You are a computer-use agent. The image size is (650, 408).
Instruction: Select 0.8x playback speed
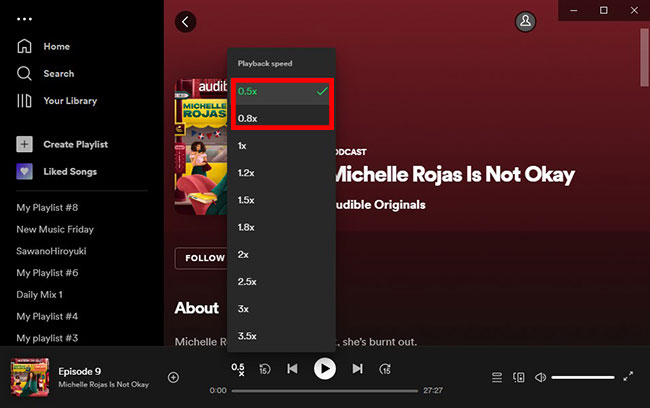(281, 118)
